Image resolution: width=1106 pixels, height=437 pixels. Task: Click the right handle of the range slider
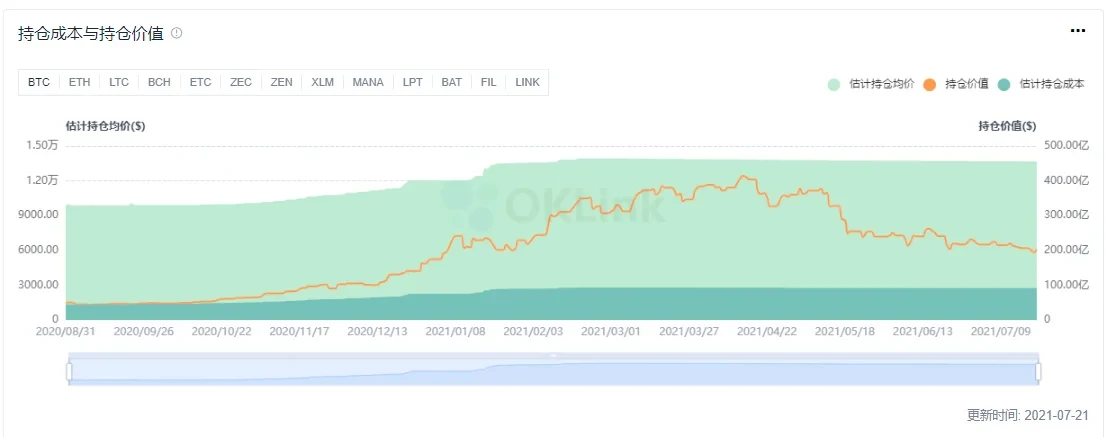pos(1039,372)
